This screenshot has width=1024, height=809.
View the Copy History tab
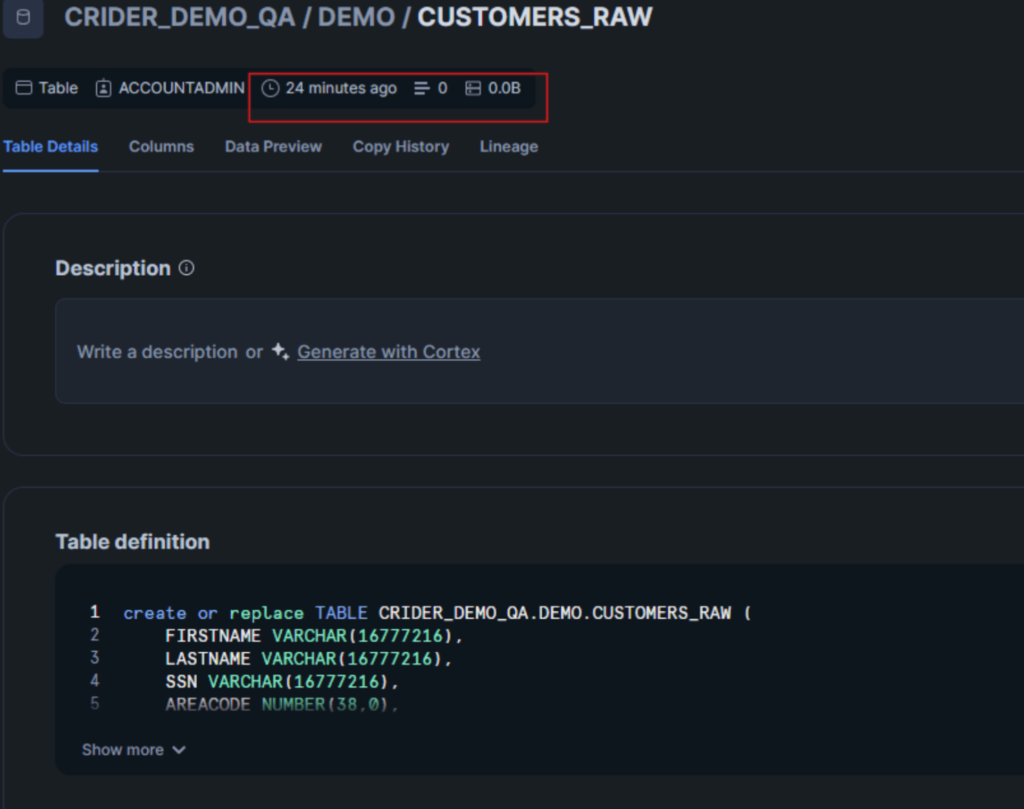click(x=401, y=147)
